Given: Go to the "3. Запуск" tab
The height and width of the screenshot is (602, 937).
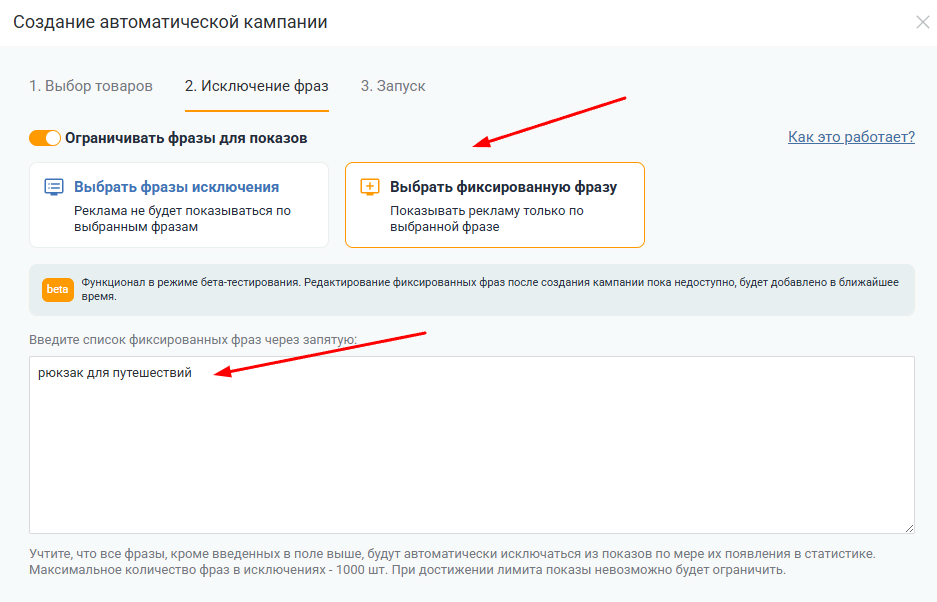Looking at the screenshot, I should pyautogui.click(x=393, y=86).
